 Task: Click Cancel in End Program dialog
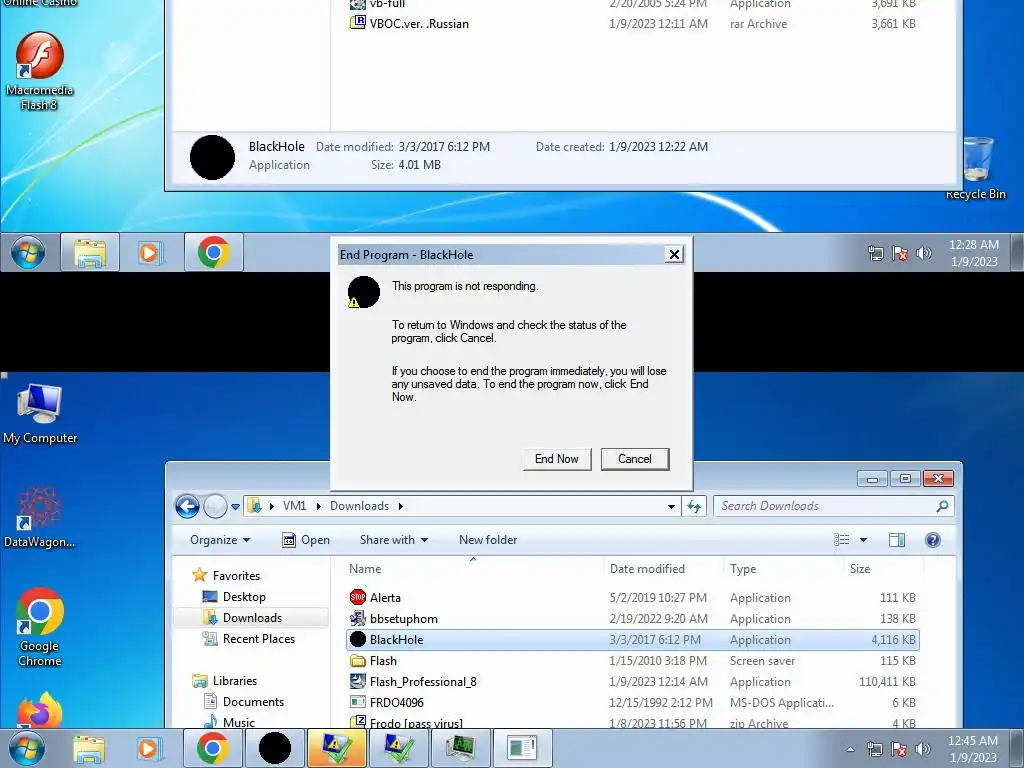click(x=635, y=459)
